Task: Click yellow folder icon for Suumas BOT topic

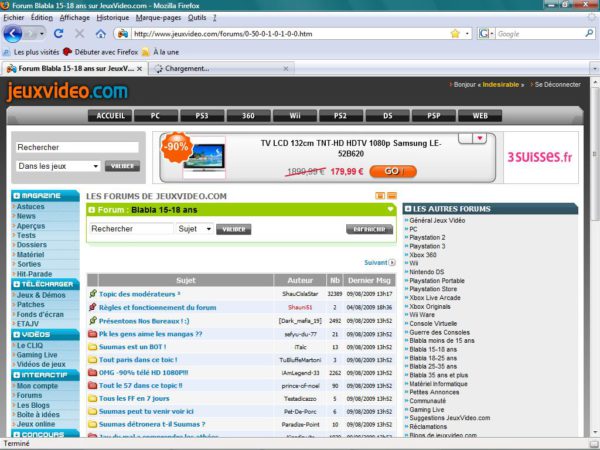Action: click(92, 347)
